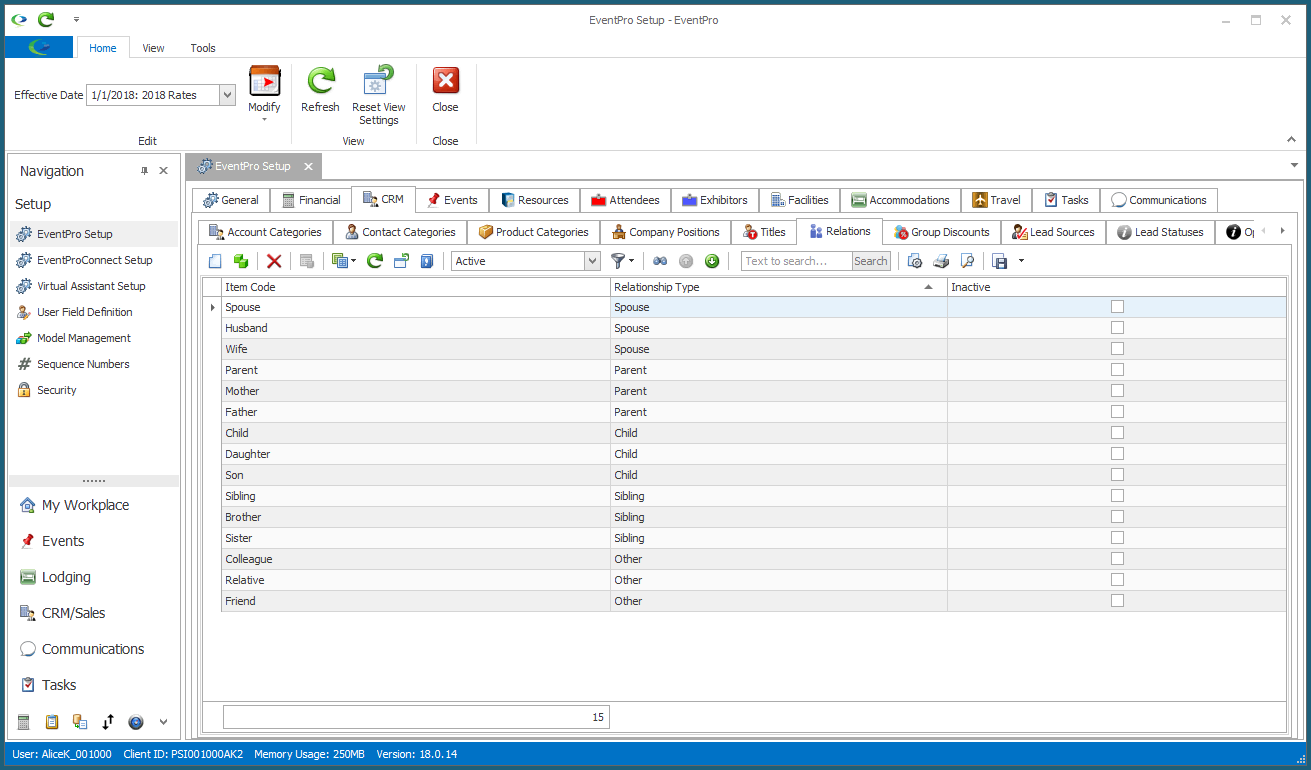
Task: Close the Navigation panel with X
Action: 164,171
